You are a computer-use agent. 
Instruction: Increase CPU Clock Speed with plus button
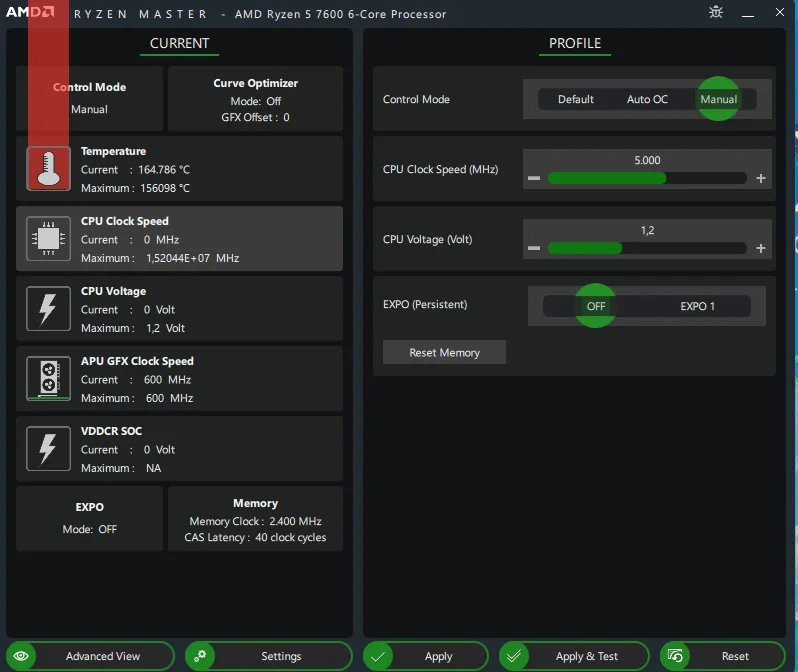(x=761, y=178)
